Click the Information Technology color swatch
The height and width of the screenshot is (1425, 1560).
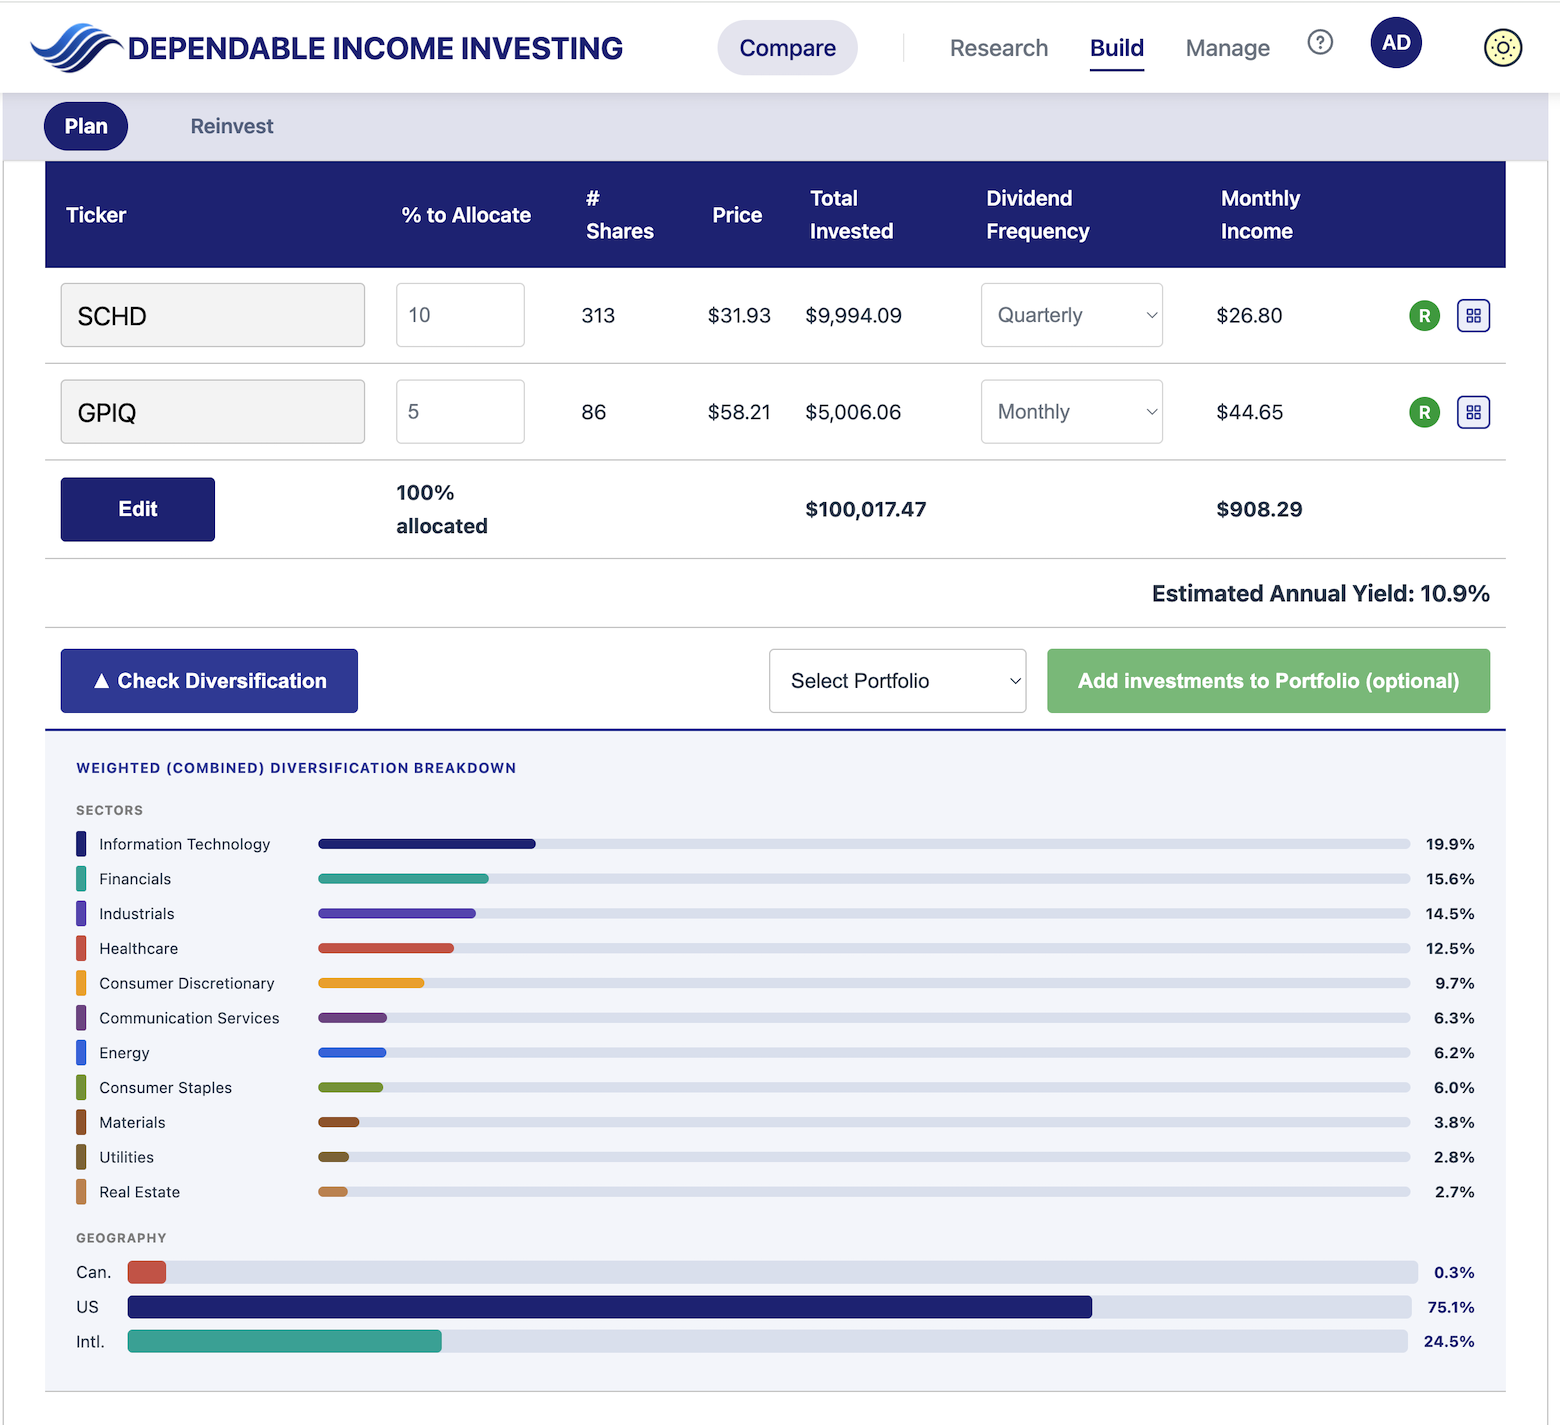(81, 844)
